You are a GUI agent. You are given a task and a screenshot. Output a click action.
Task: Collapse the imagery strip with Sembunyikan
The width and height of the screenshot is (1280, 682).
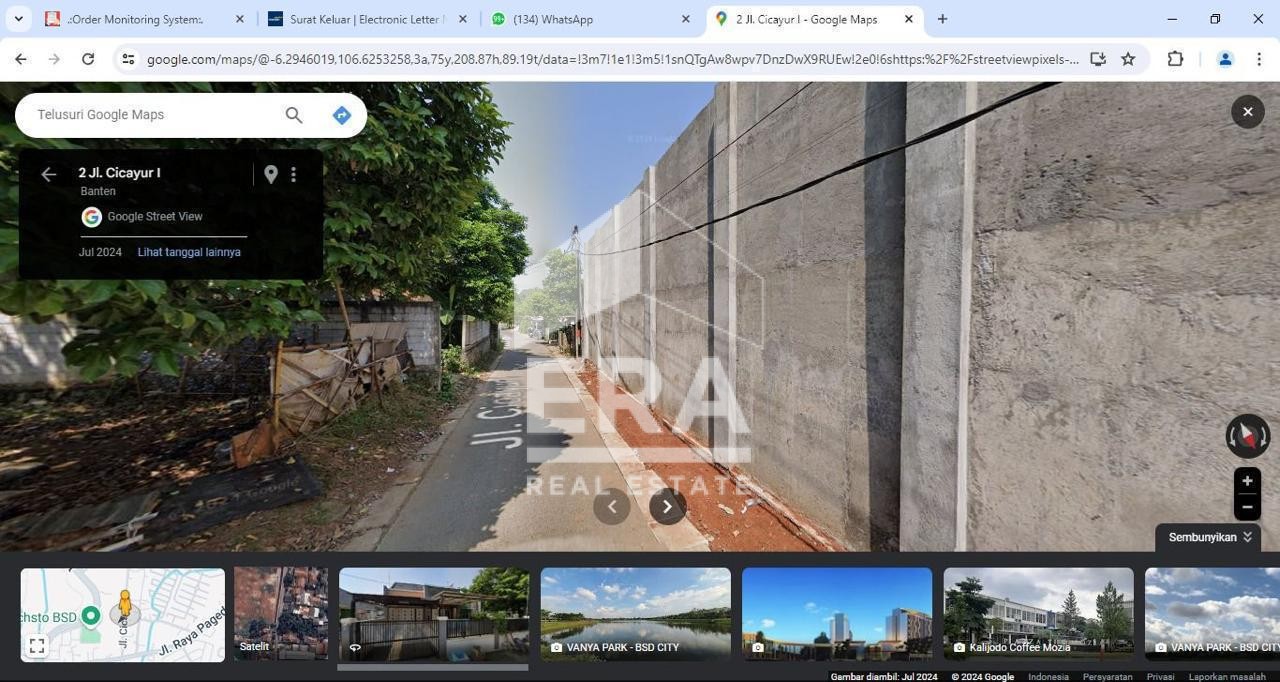click(x=1209, y=537)
